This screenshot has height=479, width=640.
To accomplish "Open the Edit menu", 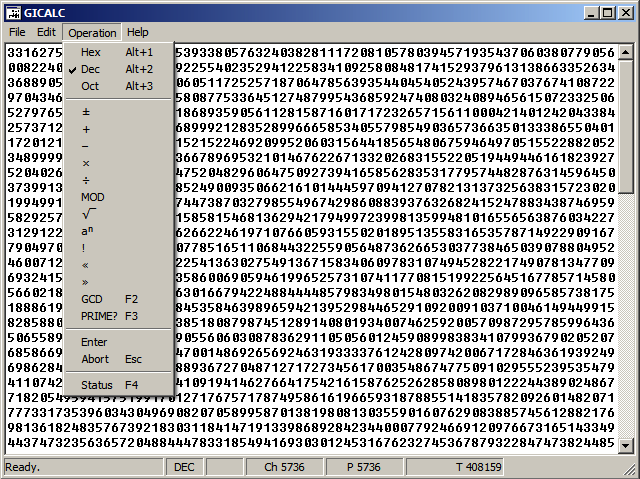I will point(46,32).
